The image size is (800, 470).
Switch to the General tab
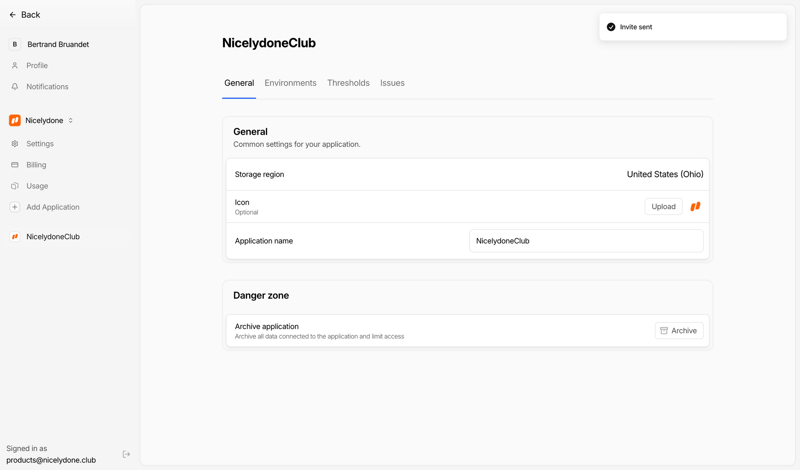coord(239,83)
